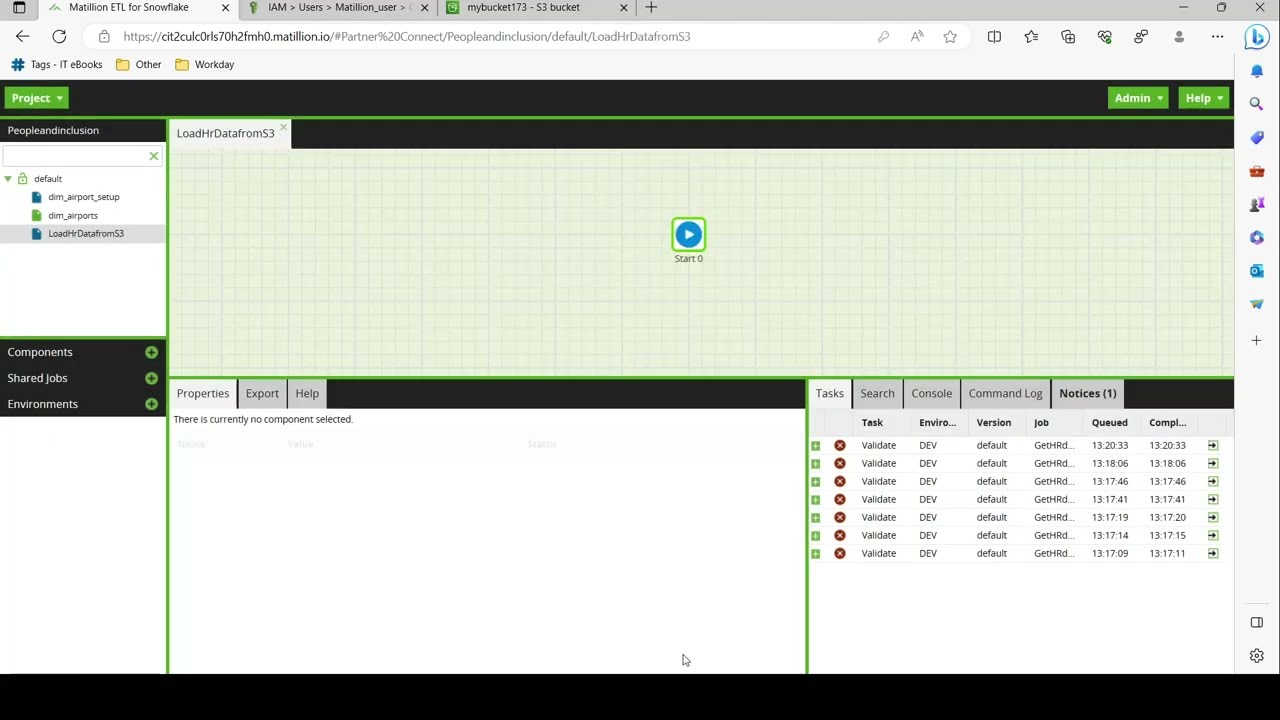The width and height of the screenshot is (1280, 720).
Task: Click failed status icon for 13:17:46 task
Action: (840, 482)
